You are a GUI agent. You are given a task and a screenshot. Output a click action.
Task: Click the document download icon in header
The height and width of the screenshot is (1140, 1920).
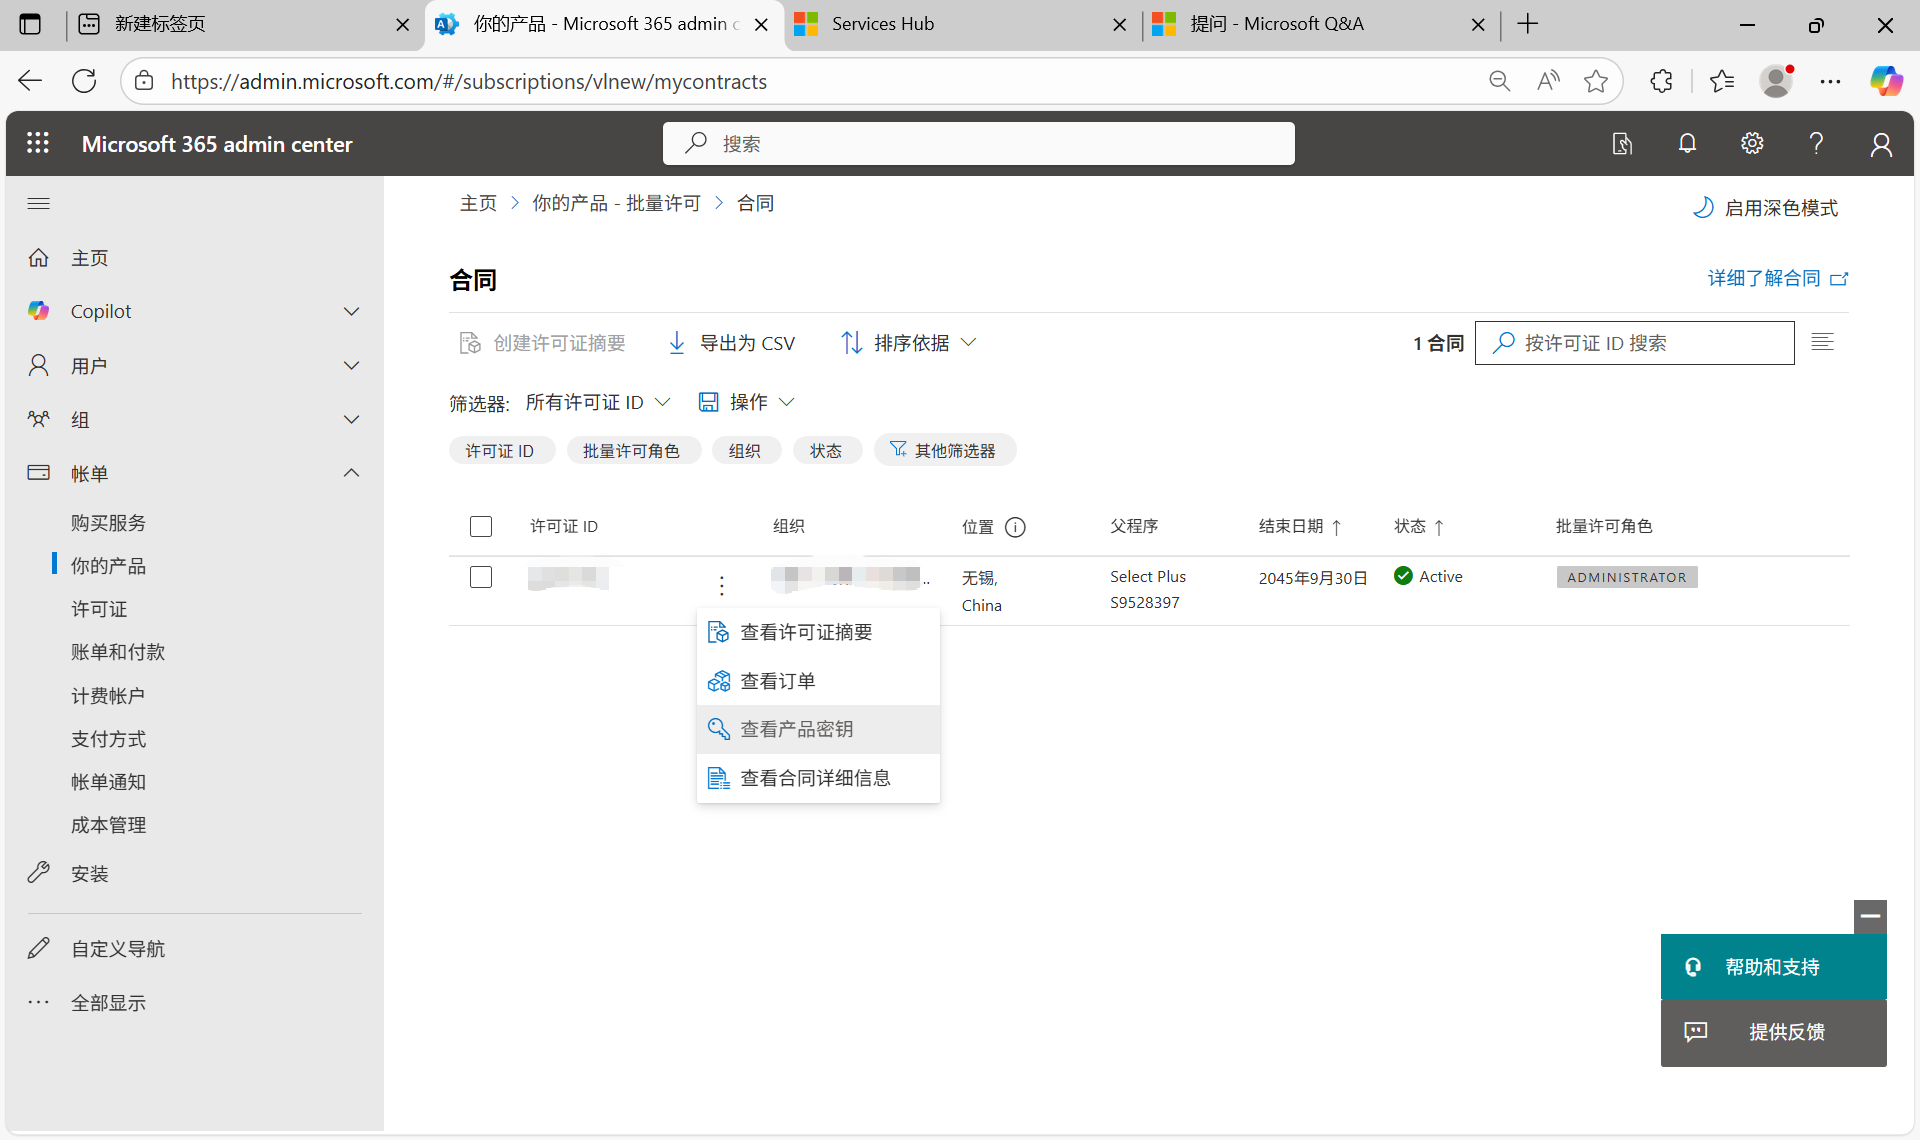(1622, 144)
